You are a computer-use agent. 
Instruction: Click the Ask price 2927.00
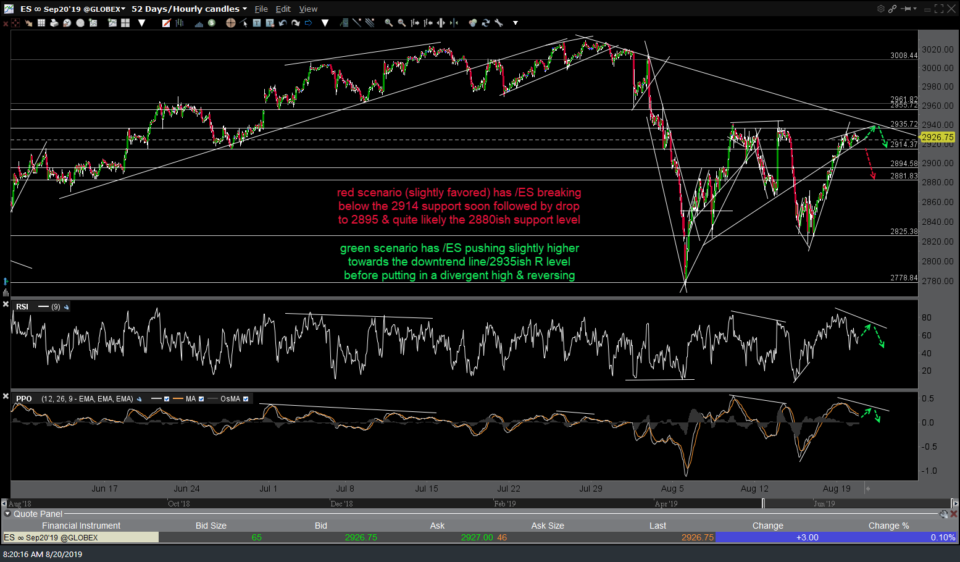[x=477, y=538]
